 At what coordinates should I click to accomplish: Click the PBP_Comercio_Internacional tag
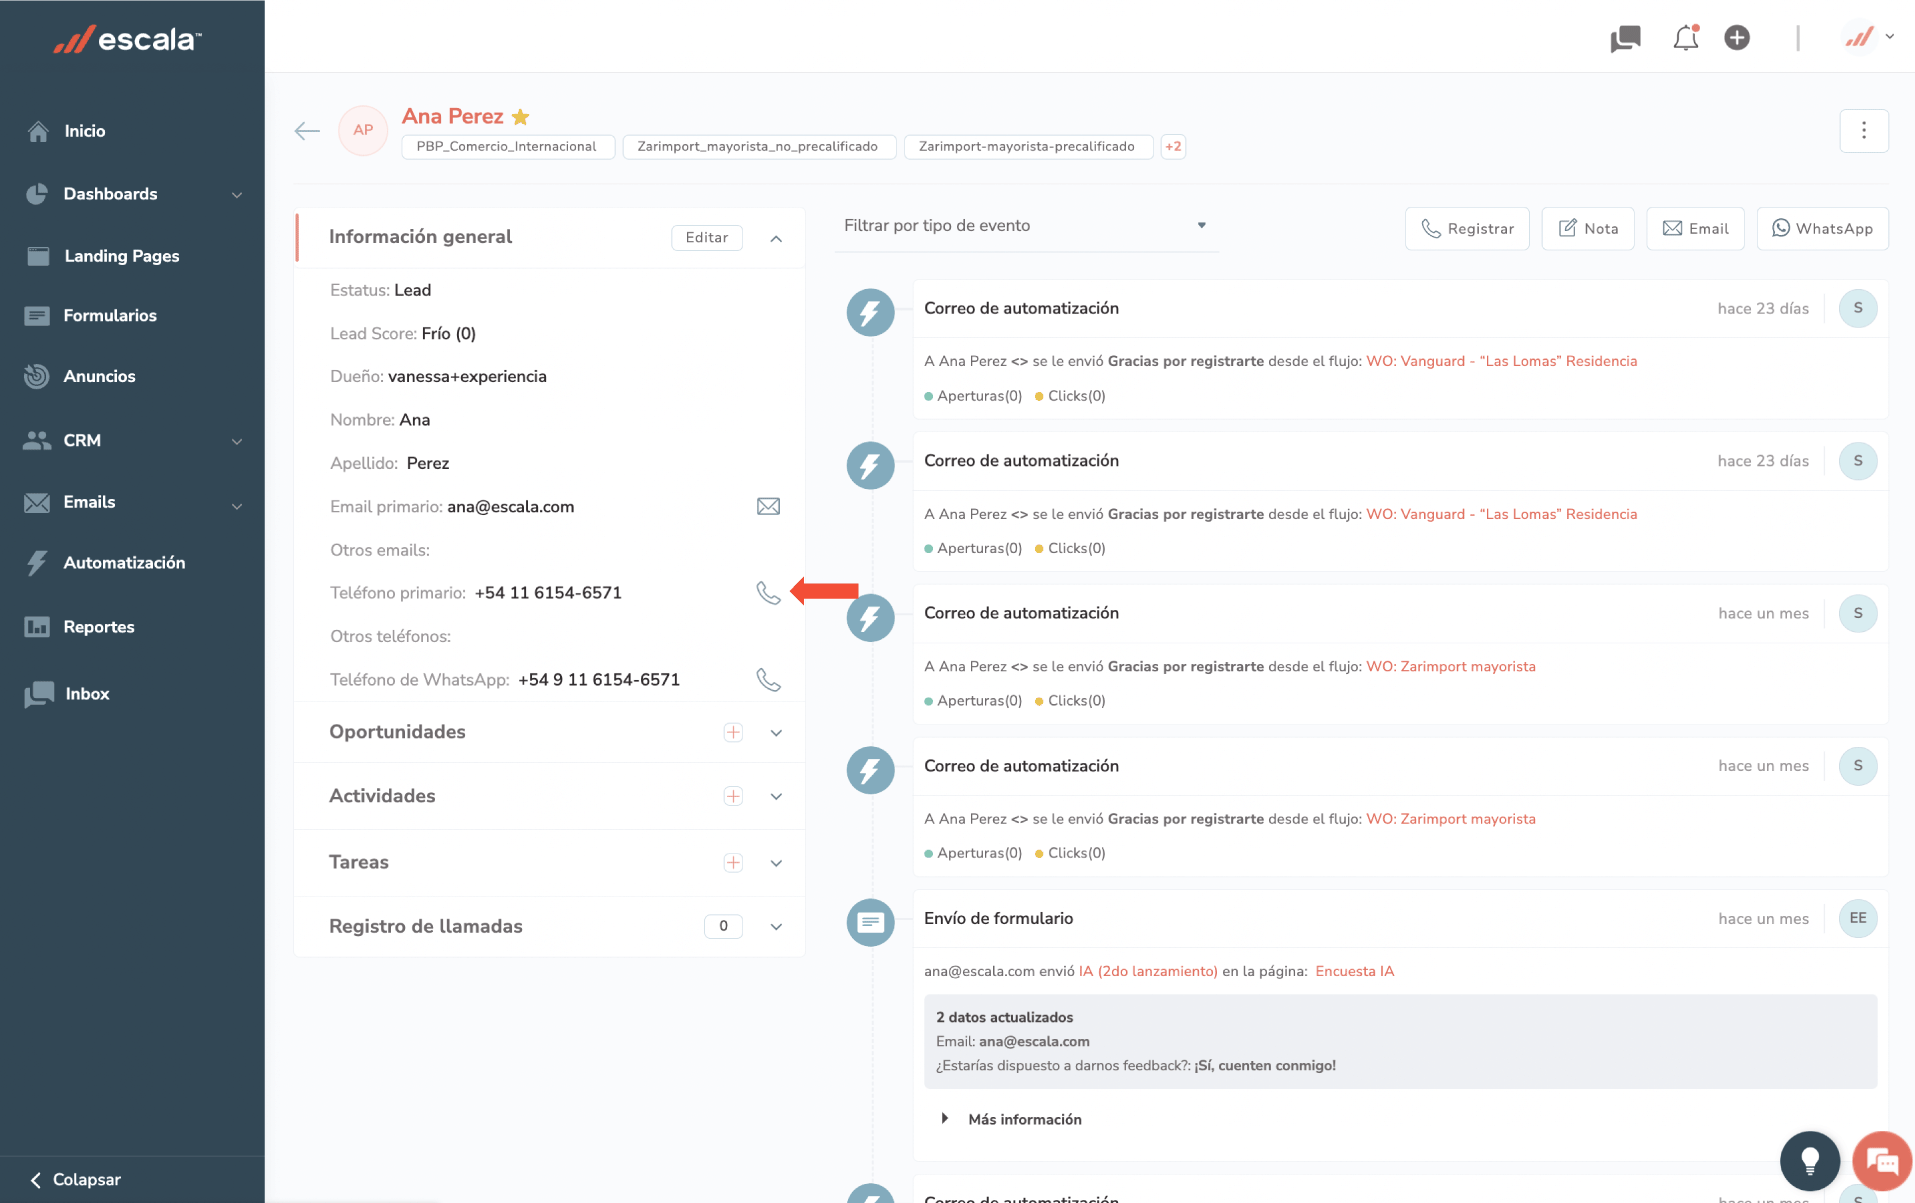tap(507, 147)
